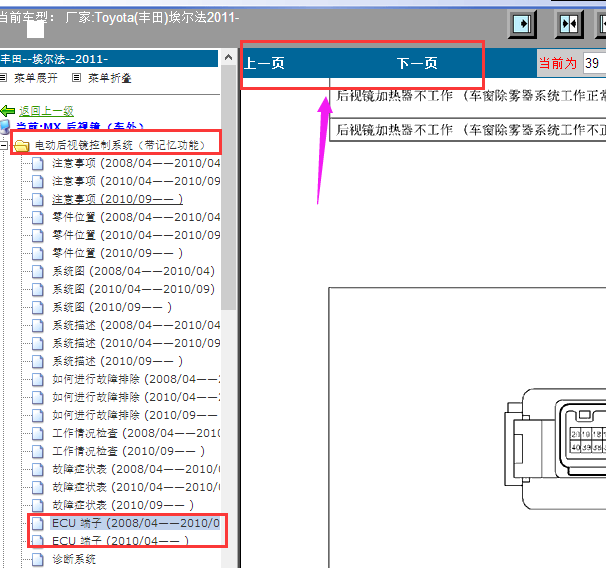Open 系统描述 (2010/09—— ) item

pos(117,361)
